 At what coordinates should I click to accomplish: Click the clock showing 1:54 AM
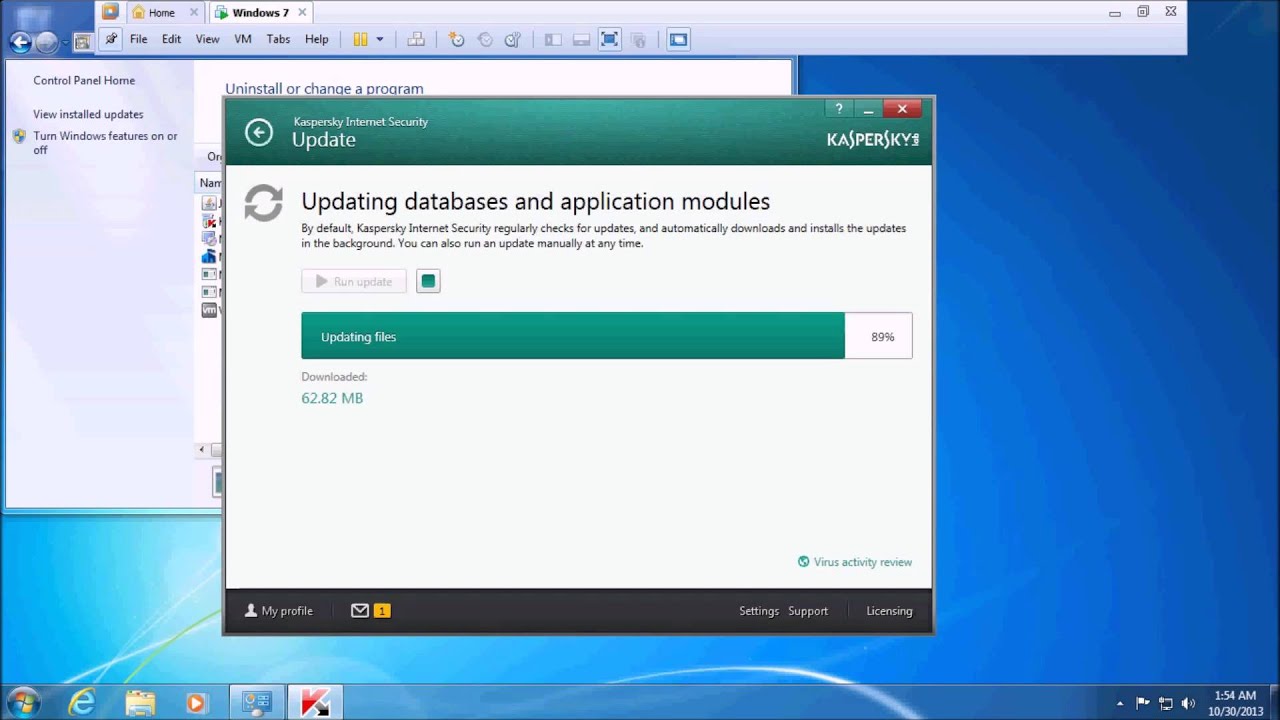pos(1235,695)
